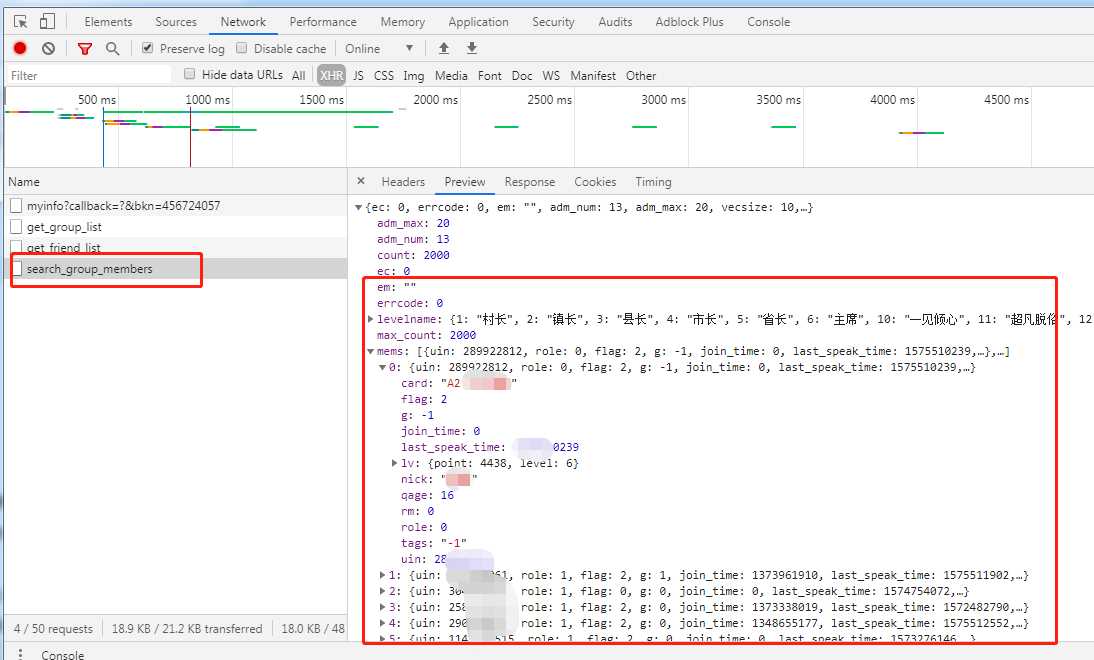
Task: Show the Headers tab of the request
Action: point(403,181)
